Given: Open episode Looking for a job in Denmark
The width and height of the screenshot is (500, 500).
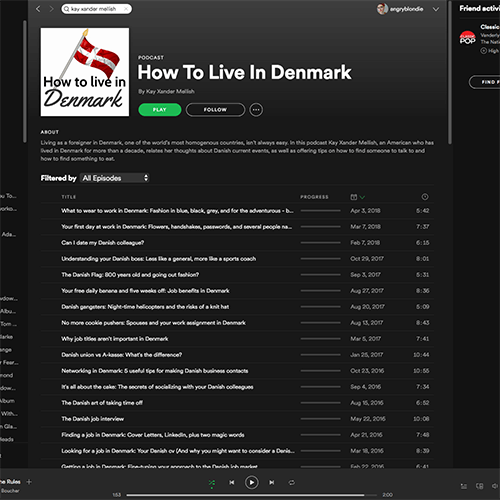Looking at the screenshot, I should 178,451.
